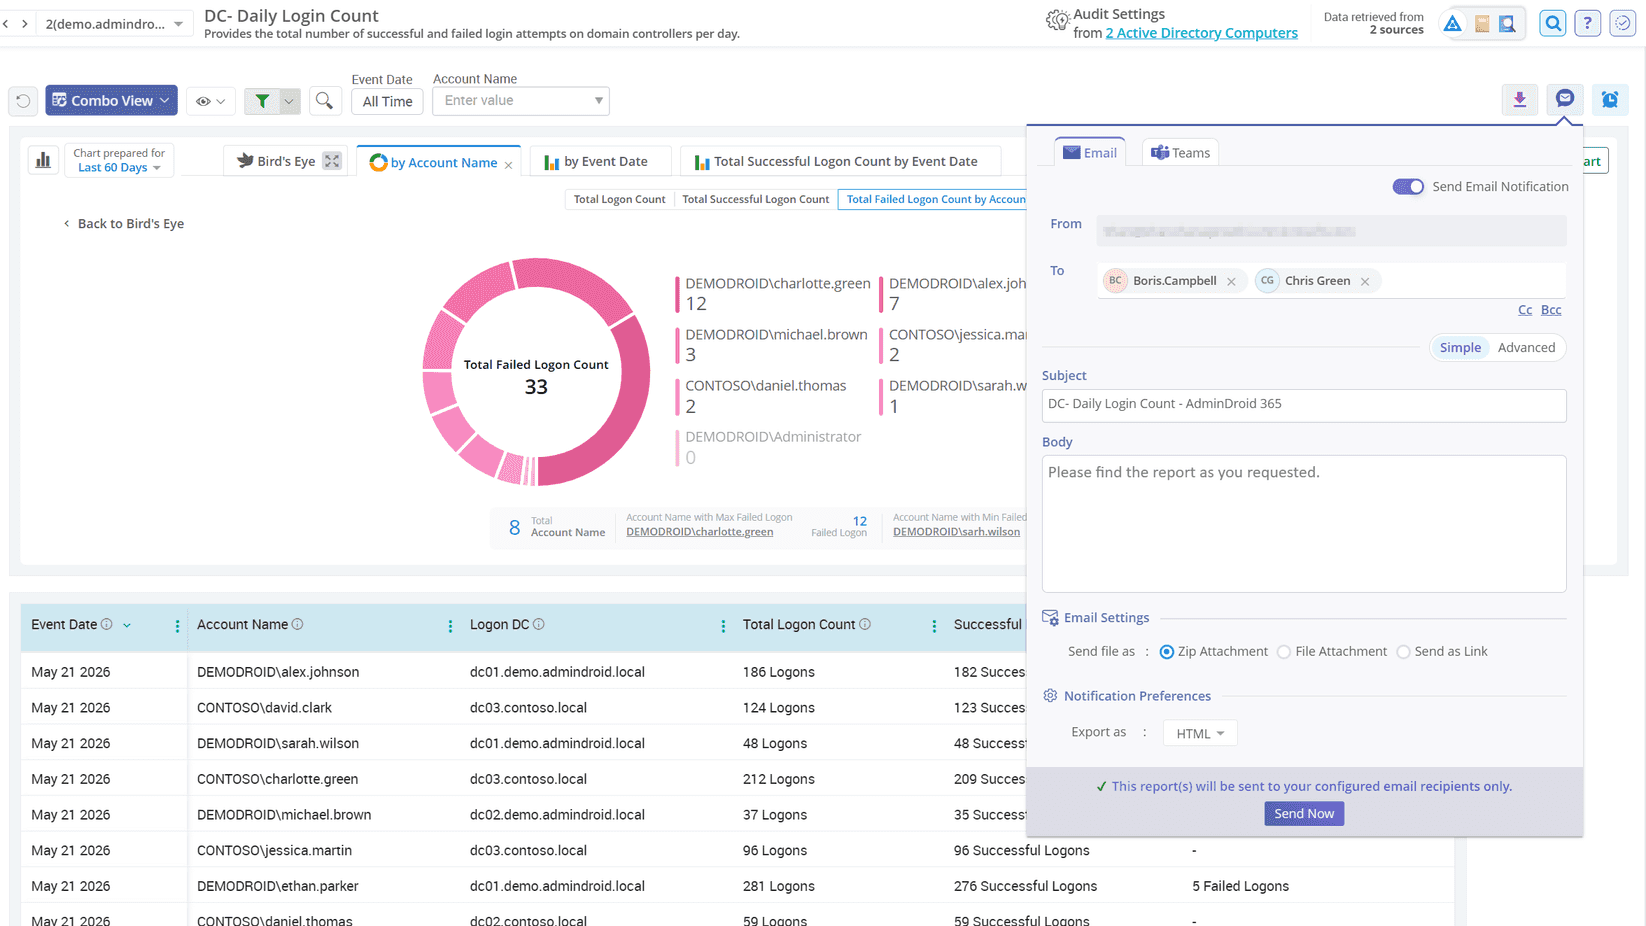Open the filter funnel icon
The width and height of the screenshot is (1646, 926).
point(262,101)
